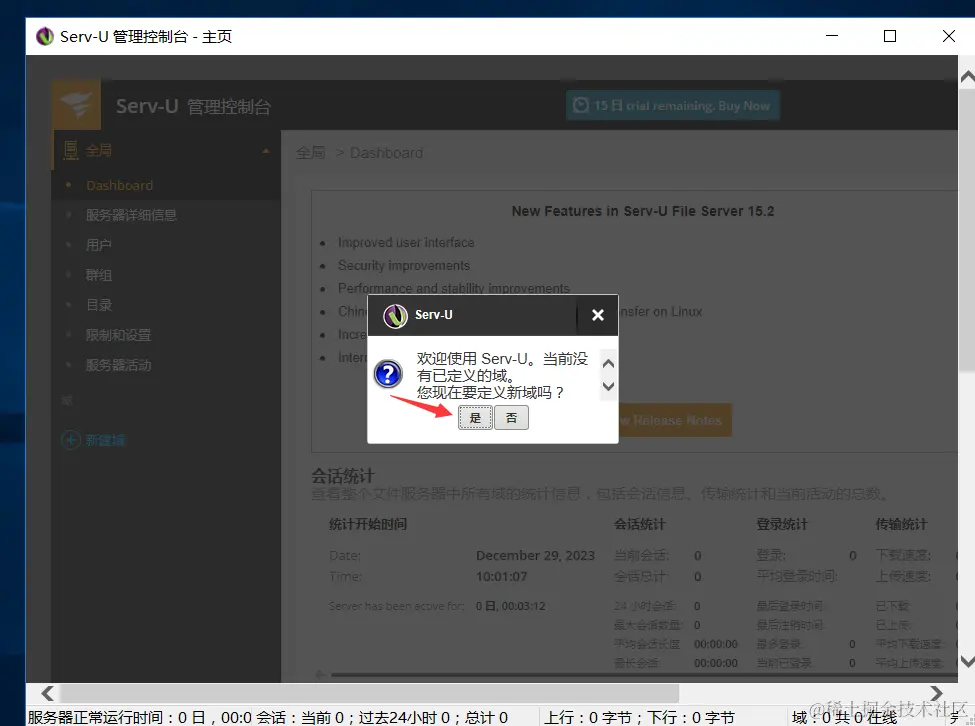Click the 全局 server icon in the sidebar
This screenshot has width=975, height=726.
(x=71, y=150)
